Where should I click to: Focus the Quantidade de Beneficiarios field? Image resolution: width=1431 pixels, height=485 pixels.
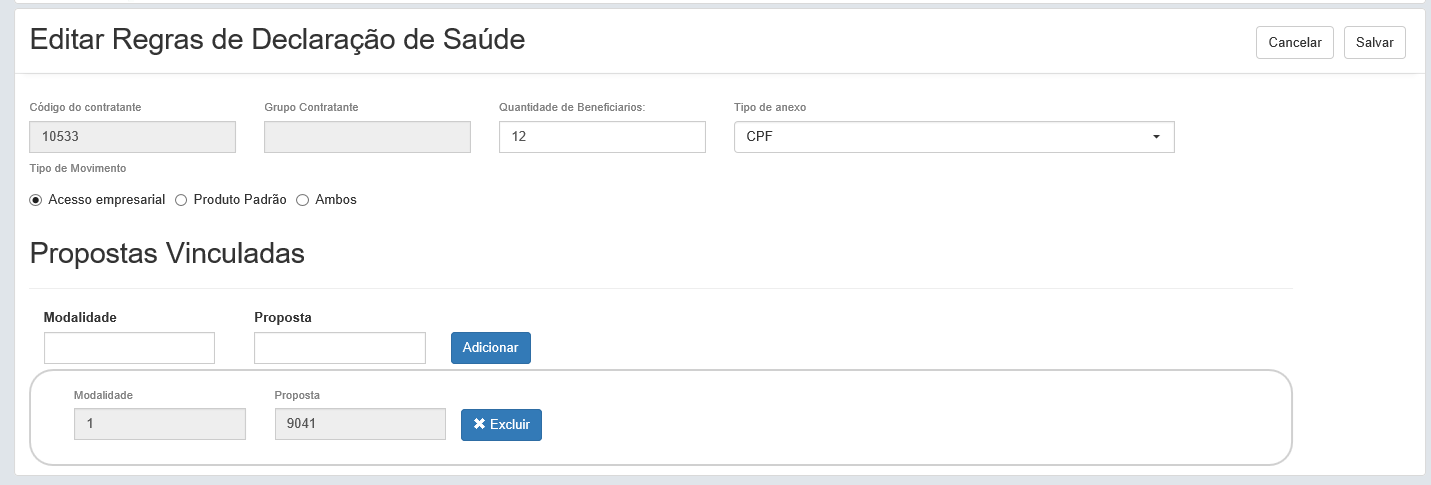tap(602, 137)
